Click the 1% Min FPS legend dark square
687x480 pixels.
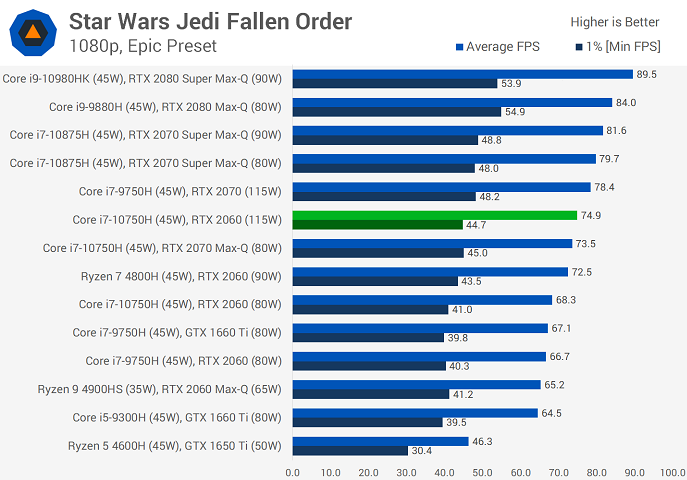point(579,47)
